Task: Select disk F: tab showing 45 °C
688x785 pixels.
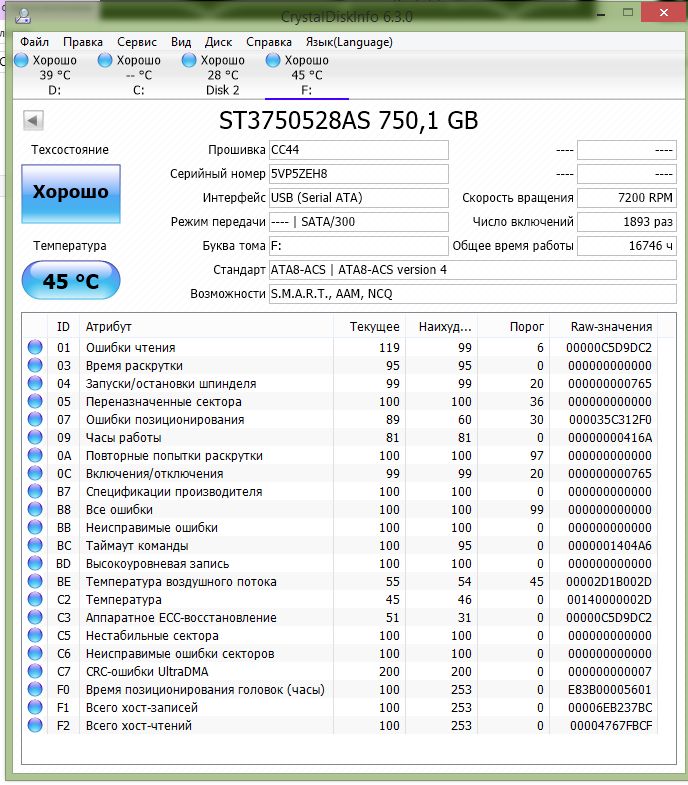Action: 307,75
